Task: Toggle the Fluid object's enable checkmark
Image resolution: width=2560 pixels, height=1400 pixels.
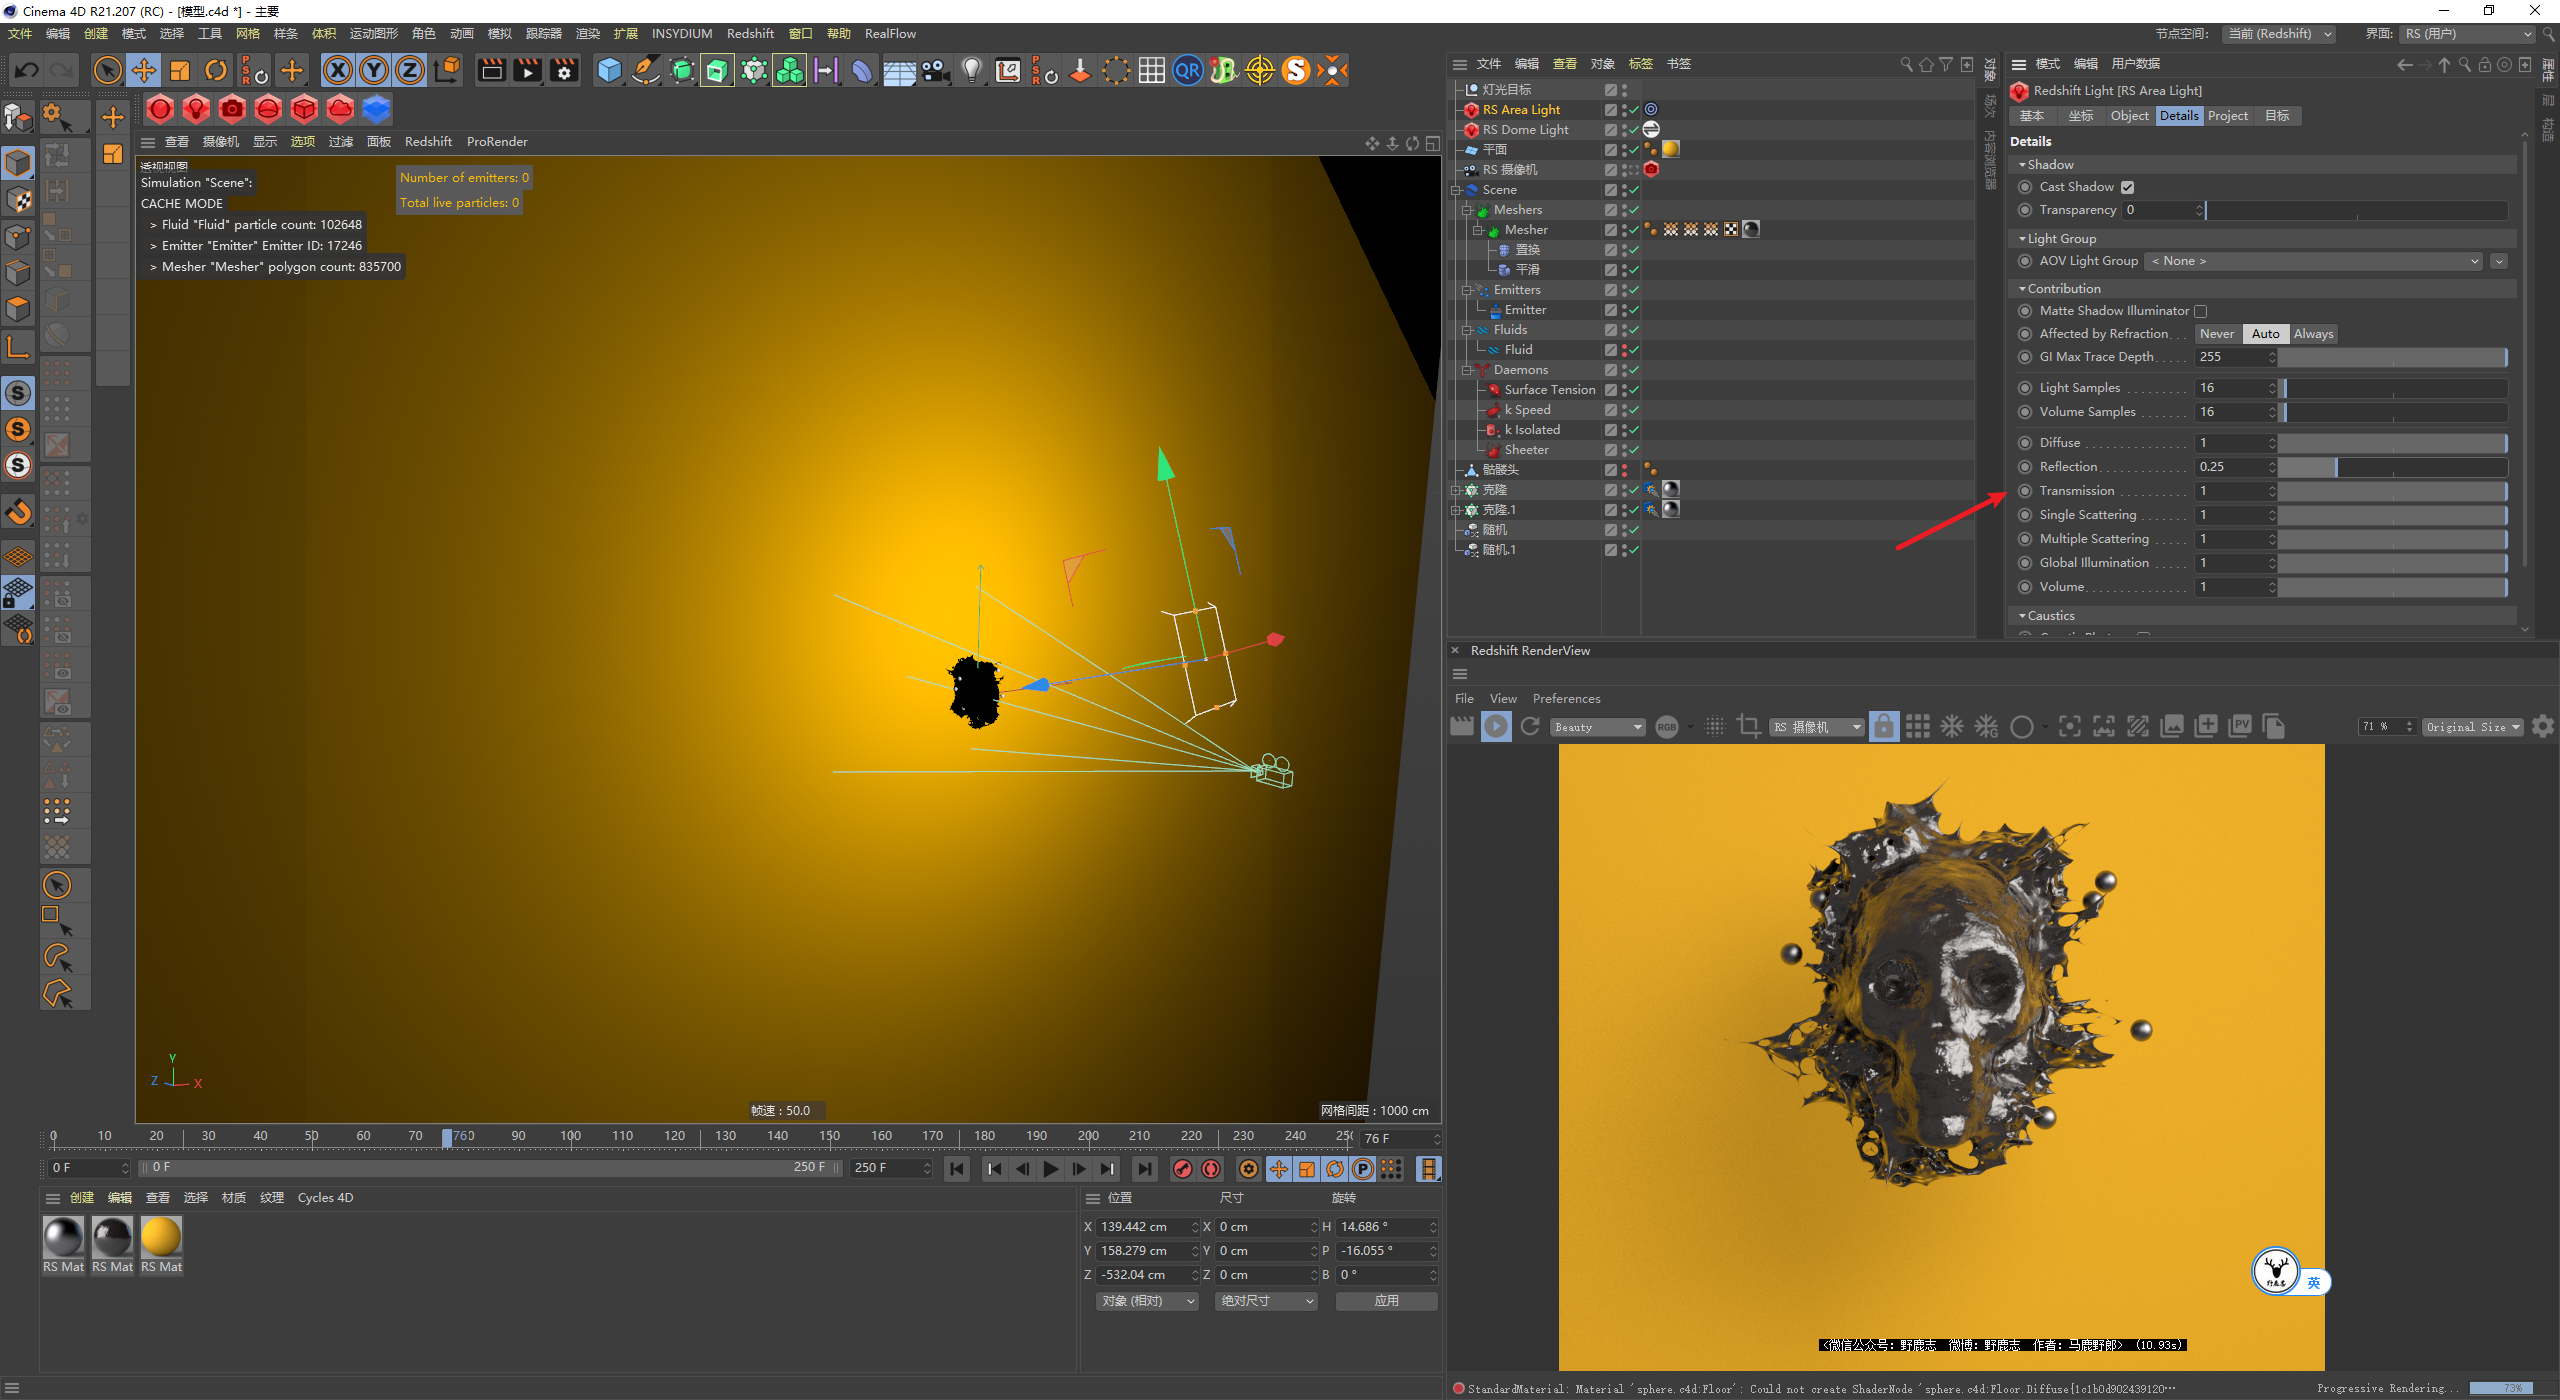Action: [1633, 350]
